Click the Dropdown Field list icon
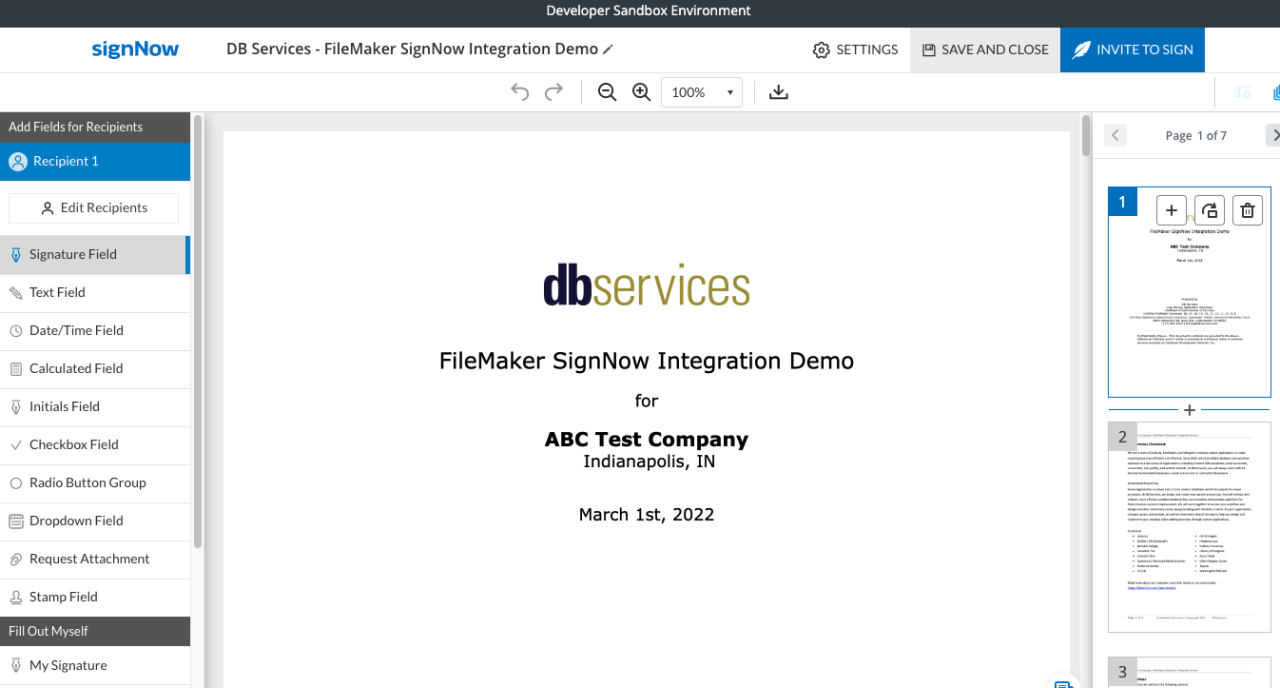The width and height of the screenshot is (1280, 688). tap(16, 520)
